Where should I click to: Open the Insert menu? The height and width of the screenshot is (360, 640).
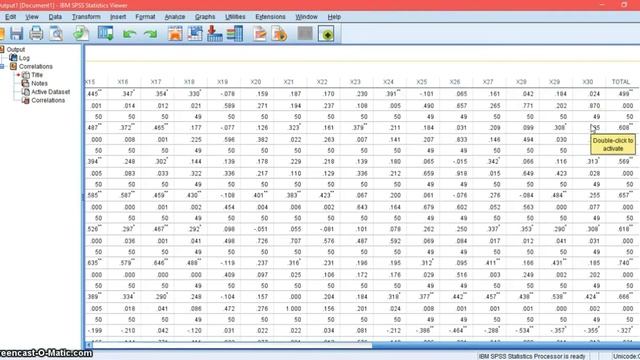(x=118, y=17)
